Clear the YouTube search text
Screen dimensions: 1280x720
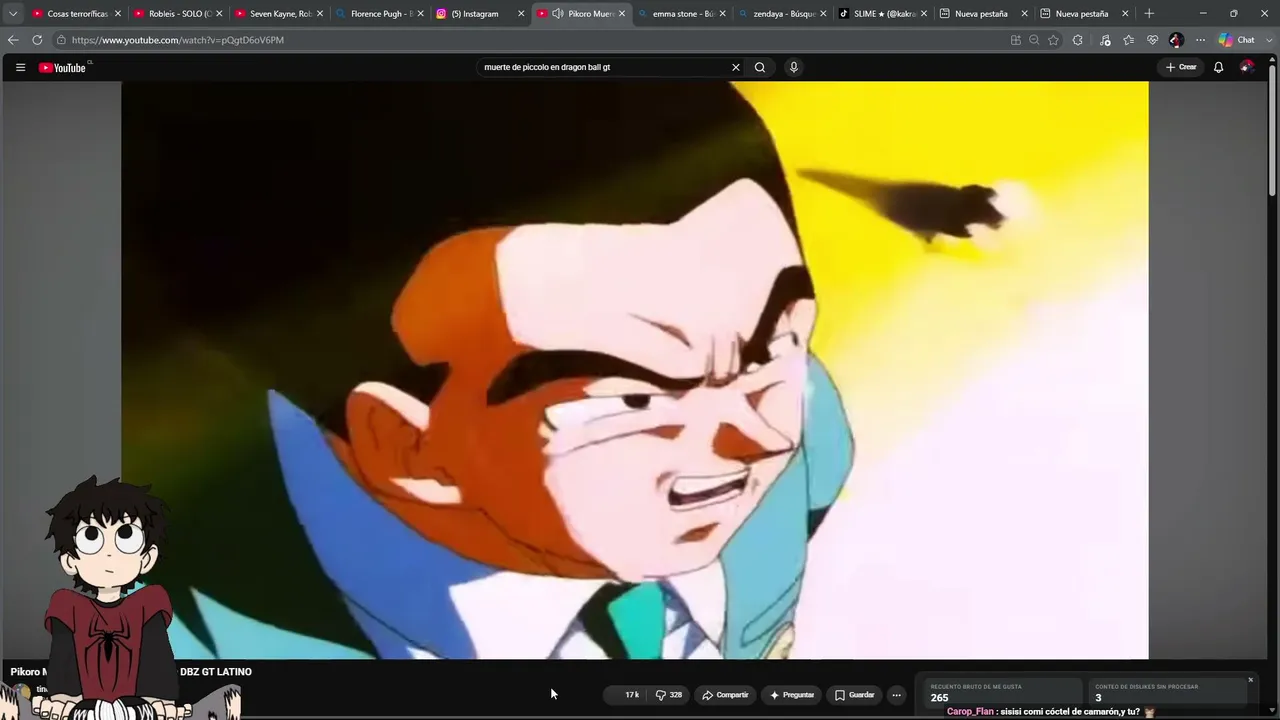tap(736, 67)
